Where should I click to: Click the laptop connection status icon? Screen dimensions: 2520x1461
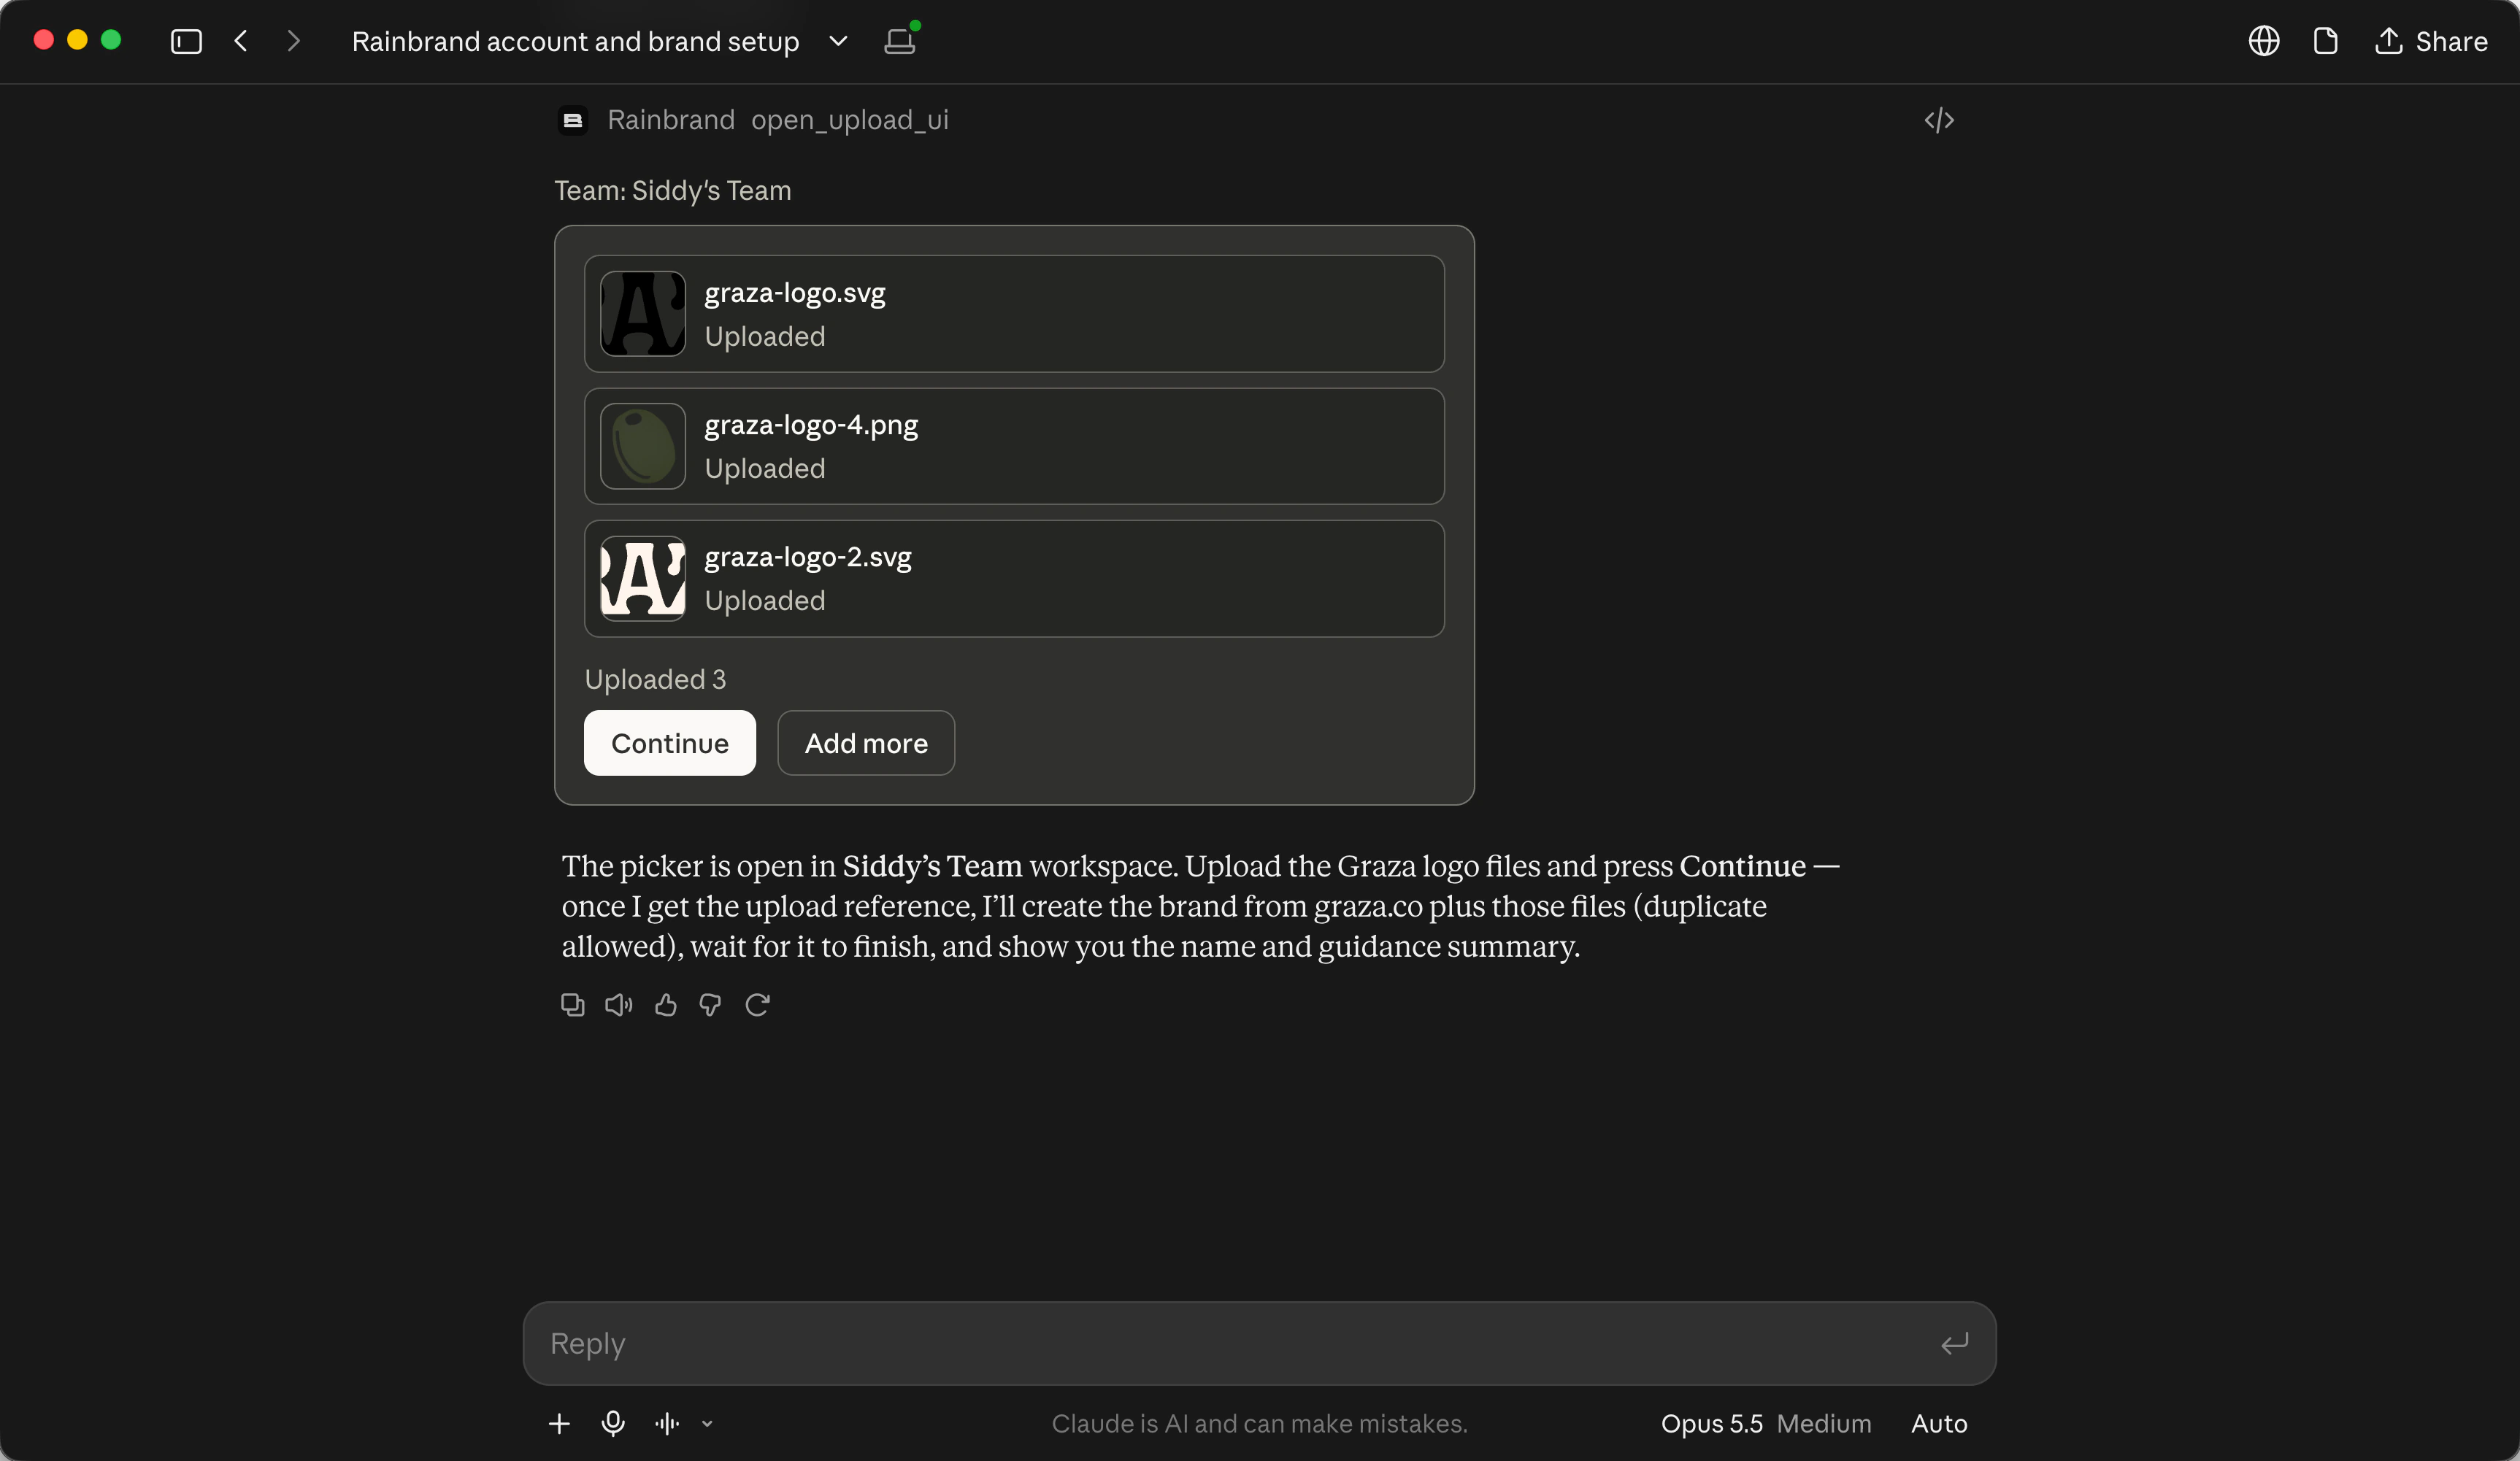click(x=900, y=40)
